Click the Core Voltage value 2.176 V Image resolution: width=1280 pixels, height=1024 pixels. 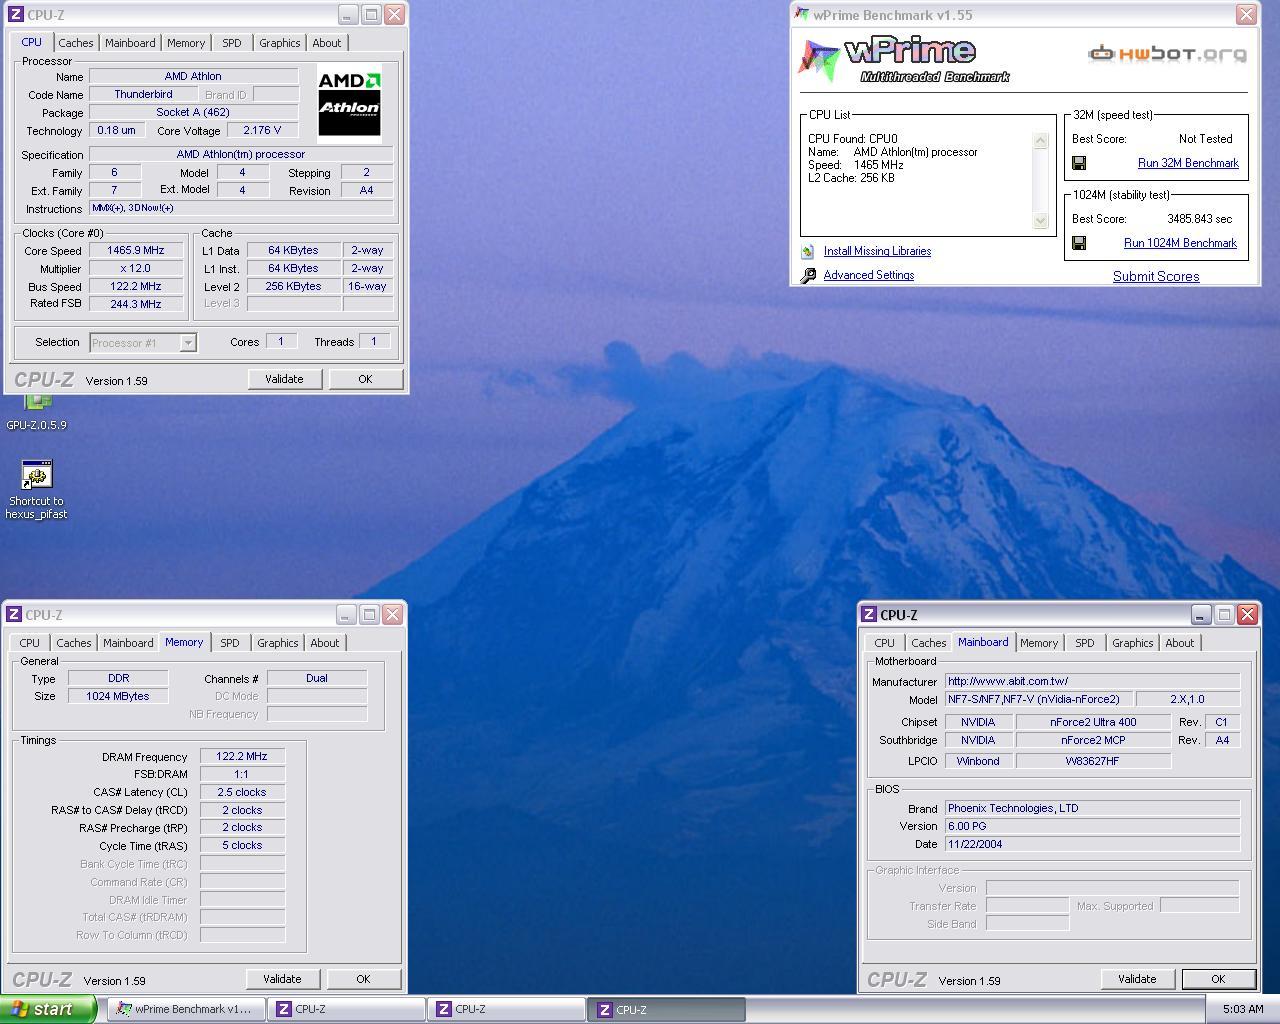[262, 131]
